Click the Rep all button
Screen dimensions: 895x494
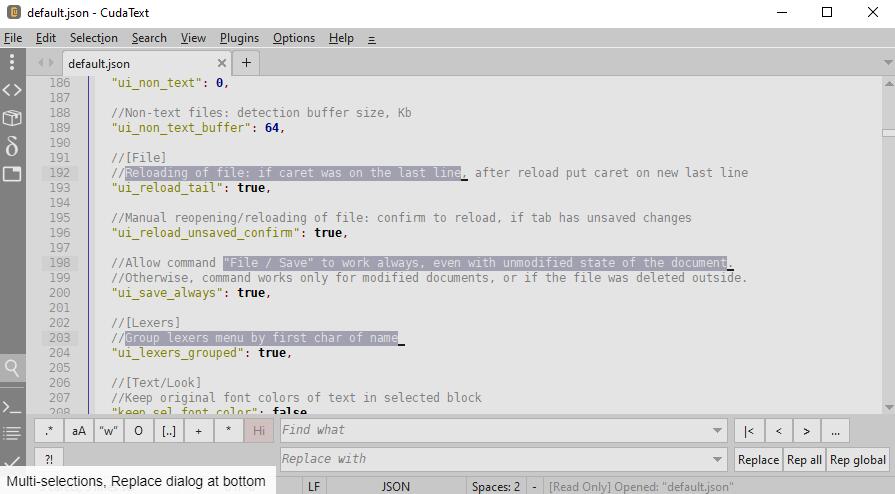pyautogui.click(x=804, y=460)
